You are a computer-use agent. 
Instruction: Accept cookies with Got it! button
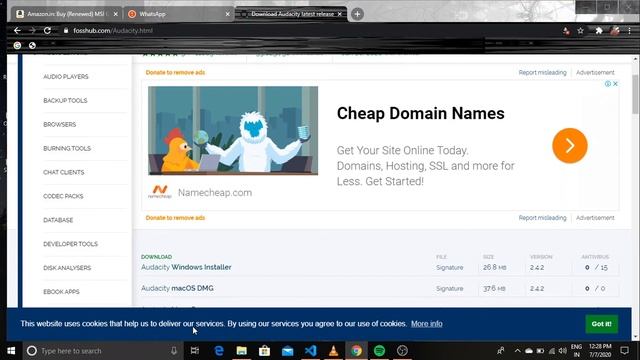(602, 324)
